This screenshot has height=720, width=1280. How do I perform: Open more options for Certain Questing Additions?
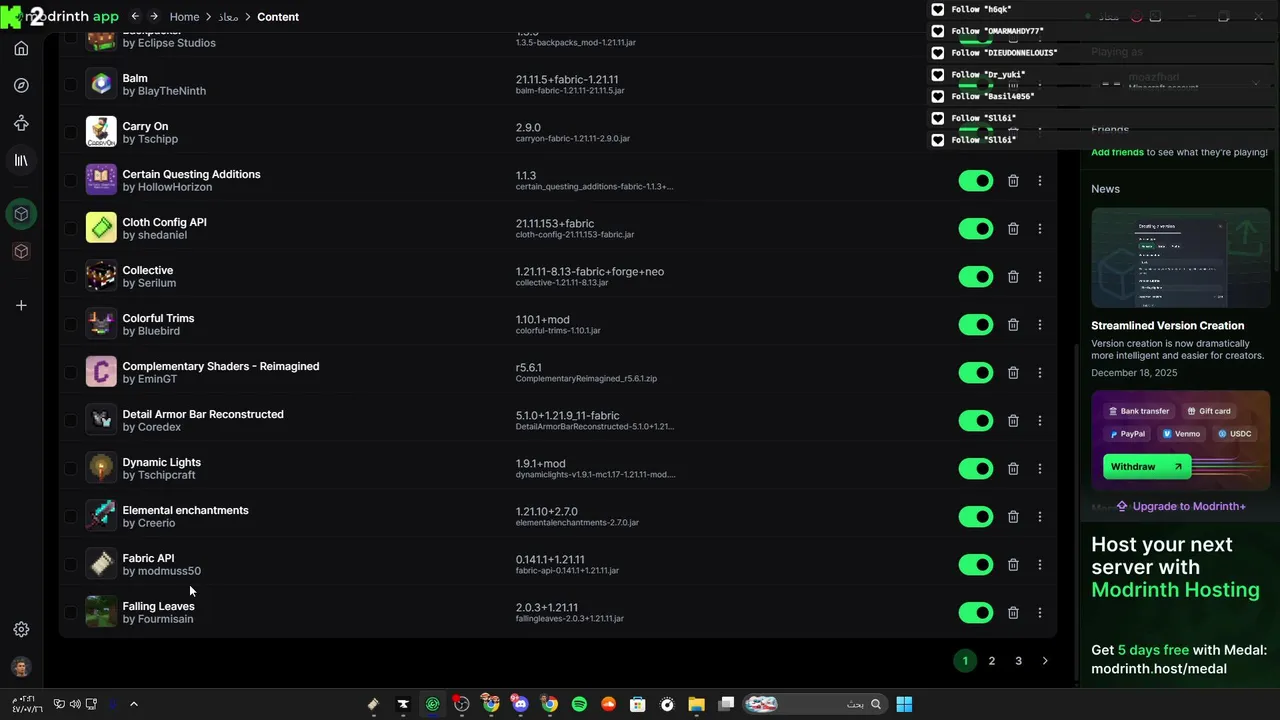coord(1040,180)
